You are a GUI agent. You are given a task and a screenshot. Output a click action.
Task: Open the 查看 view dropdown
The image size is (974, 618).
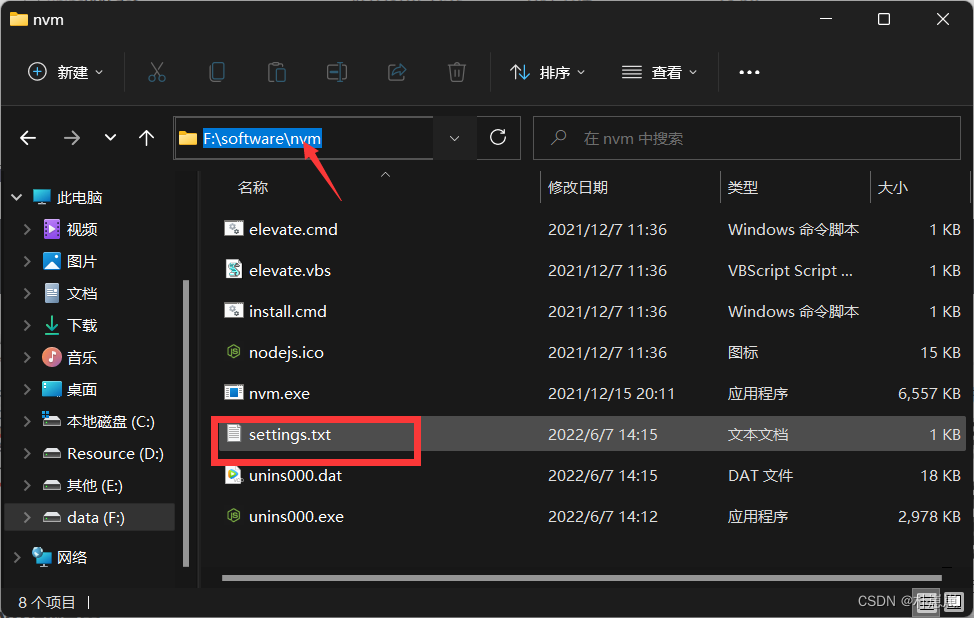pyautogui.click(x=659, y=71)
